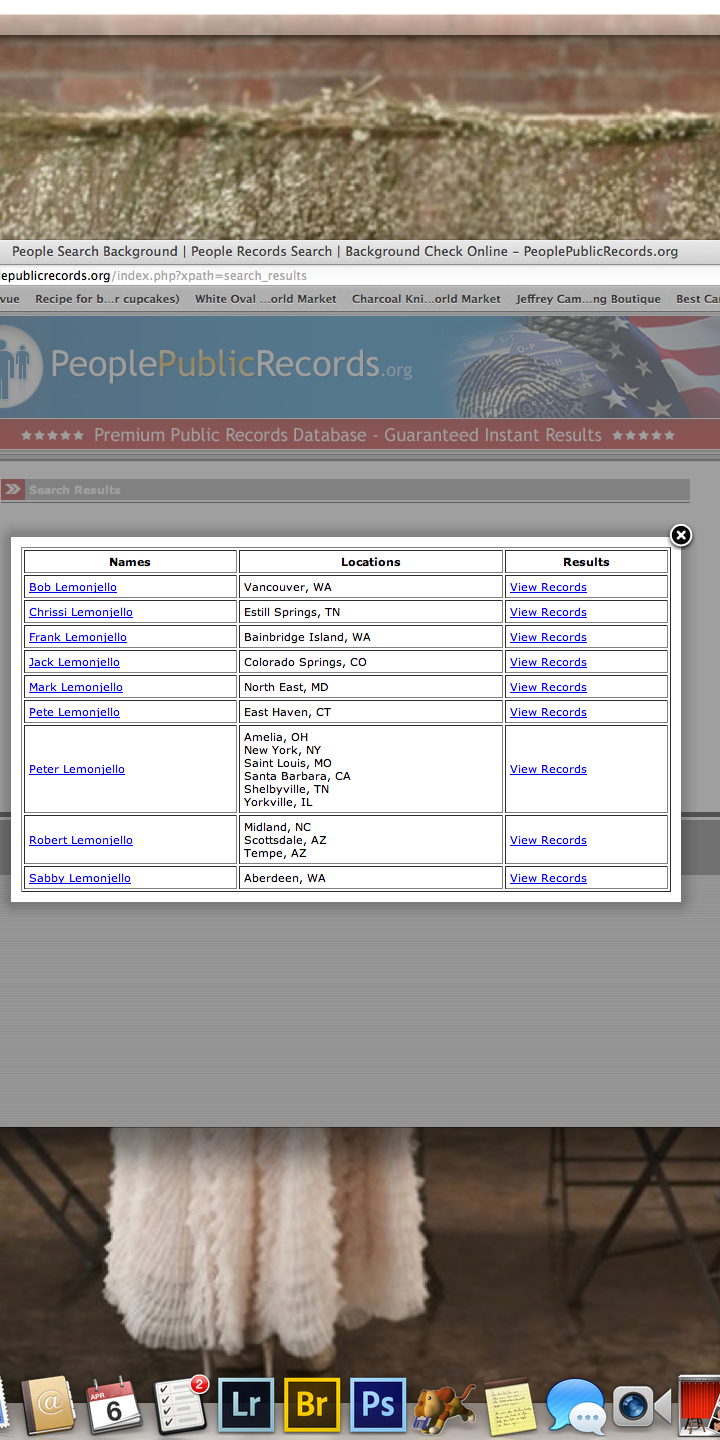Open 'Recipe for b...r cupcakes)' bookmark
The image size is (720, 1440).
click(107, 299)
